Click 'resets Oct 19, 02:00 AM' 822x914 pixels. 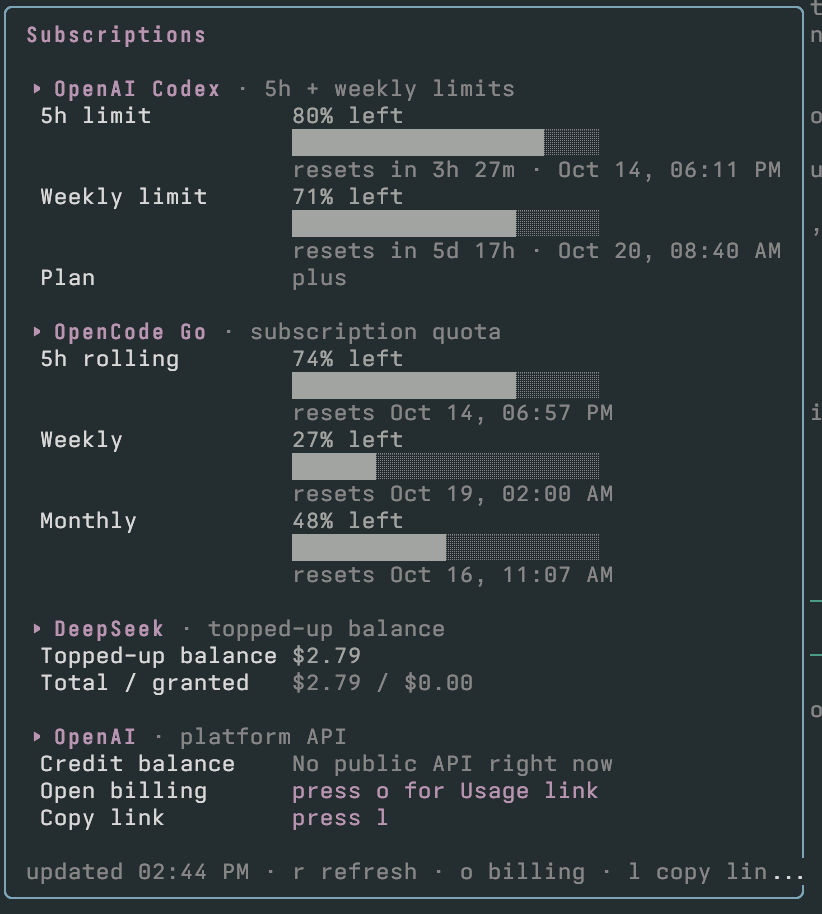(452, 494)
